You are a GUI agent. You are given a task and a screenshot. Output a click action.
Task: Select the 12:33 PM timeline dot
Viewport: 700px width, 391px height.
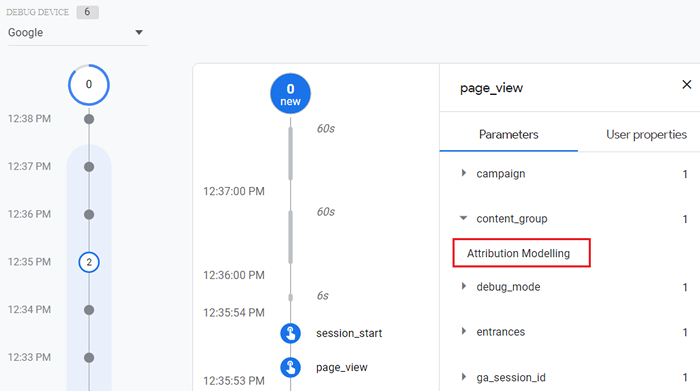click(x=89, y=358)
